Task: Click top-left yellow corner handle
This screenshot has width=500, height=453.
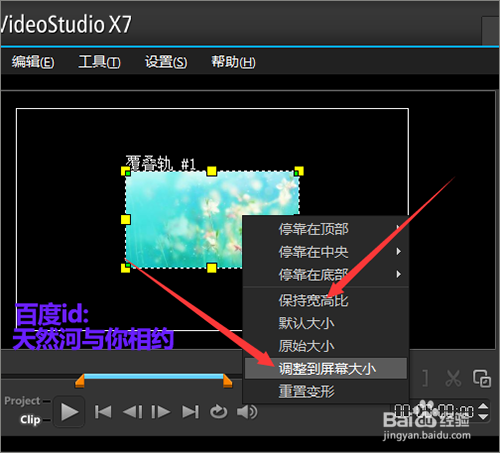Action: pos(125,171)
